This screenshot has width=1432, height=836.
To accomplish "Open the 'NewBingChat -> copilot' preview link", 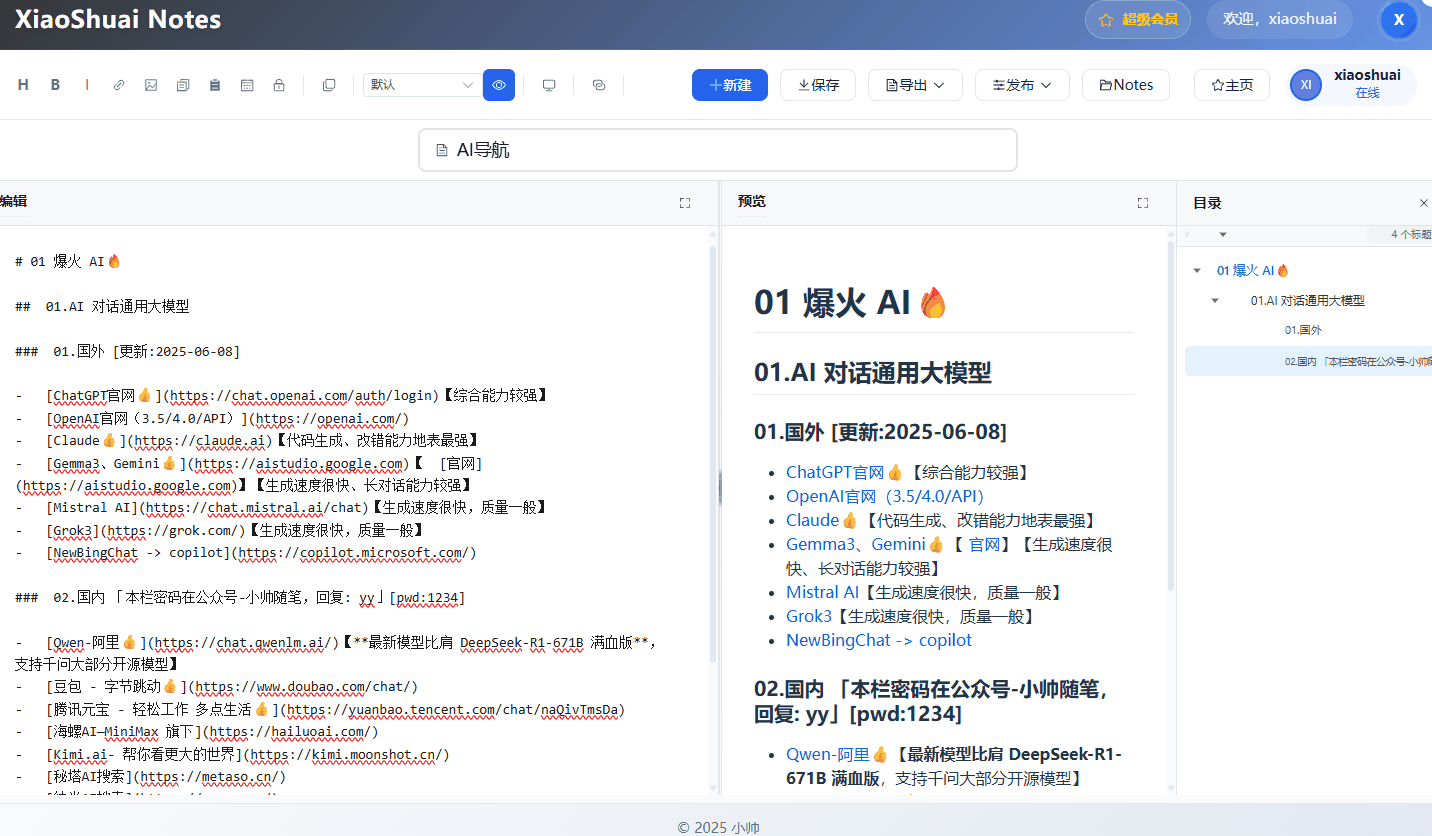I will click(x=879, y=640).
